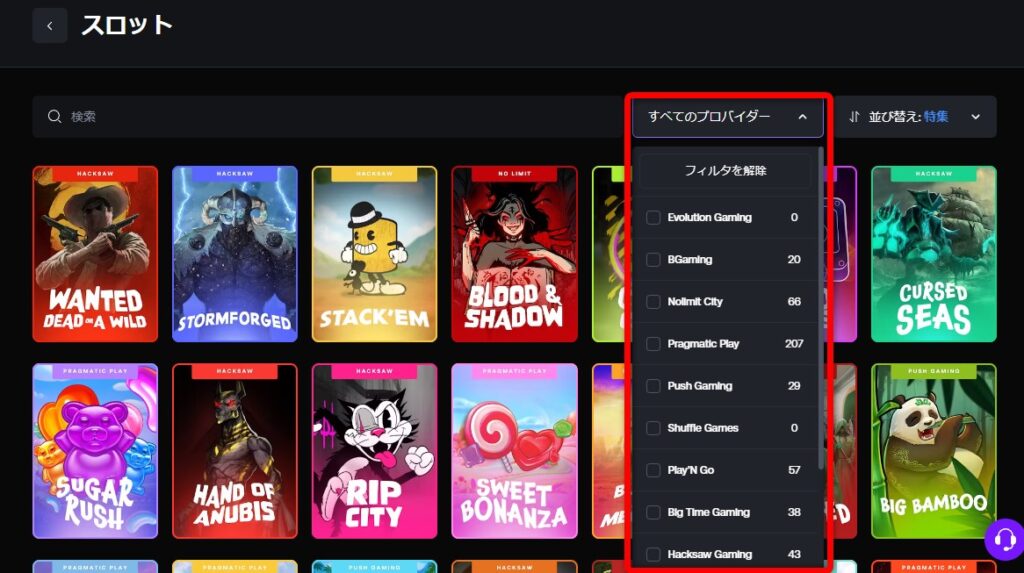Open the Blood & Shadow game

(514, 254)
